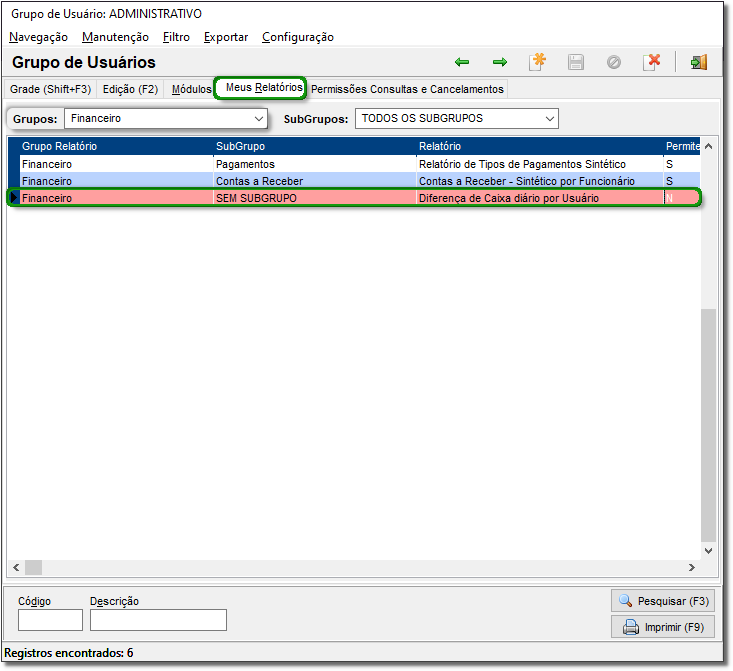This screenshot has height=671, width=733.
Task: Click the vertical scrollbar down arrow
Action: [x=709, y=550]
